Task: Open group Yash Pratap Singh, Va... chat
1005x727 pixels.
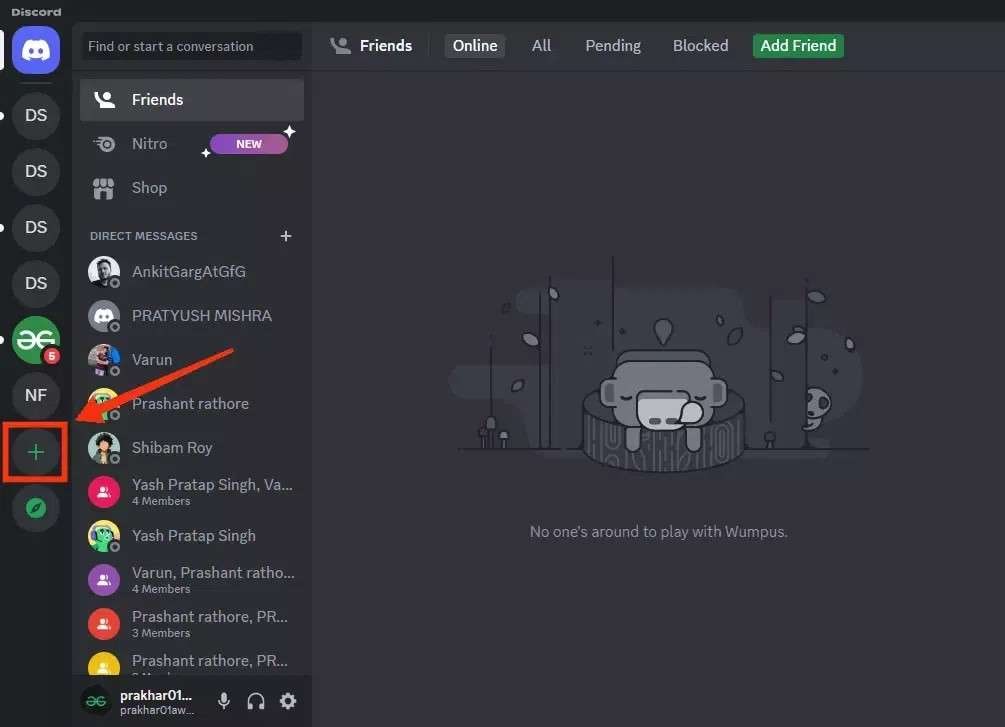Action: click(x=192, y=492)
